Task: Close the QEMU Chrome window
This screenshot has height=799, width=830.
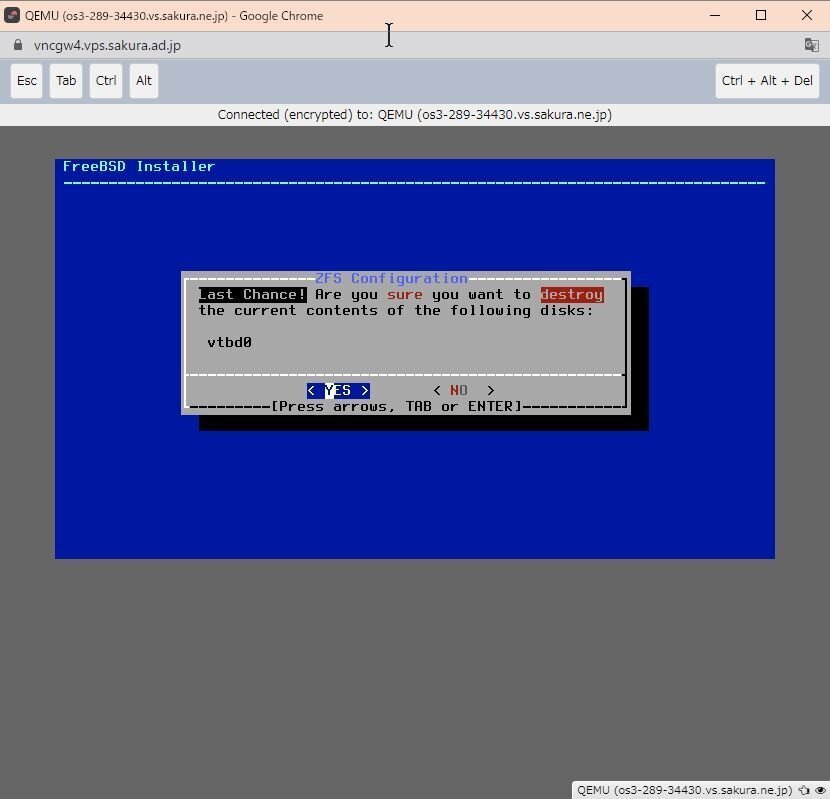Action: [807, 15]
